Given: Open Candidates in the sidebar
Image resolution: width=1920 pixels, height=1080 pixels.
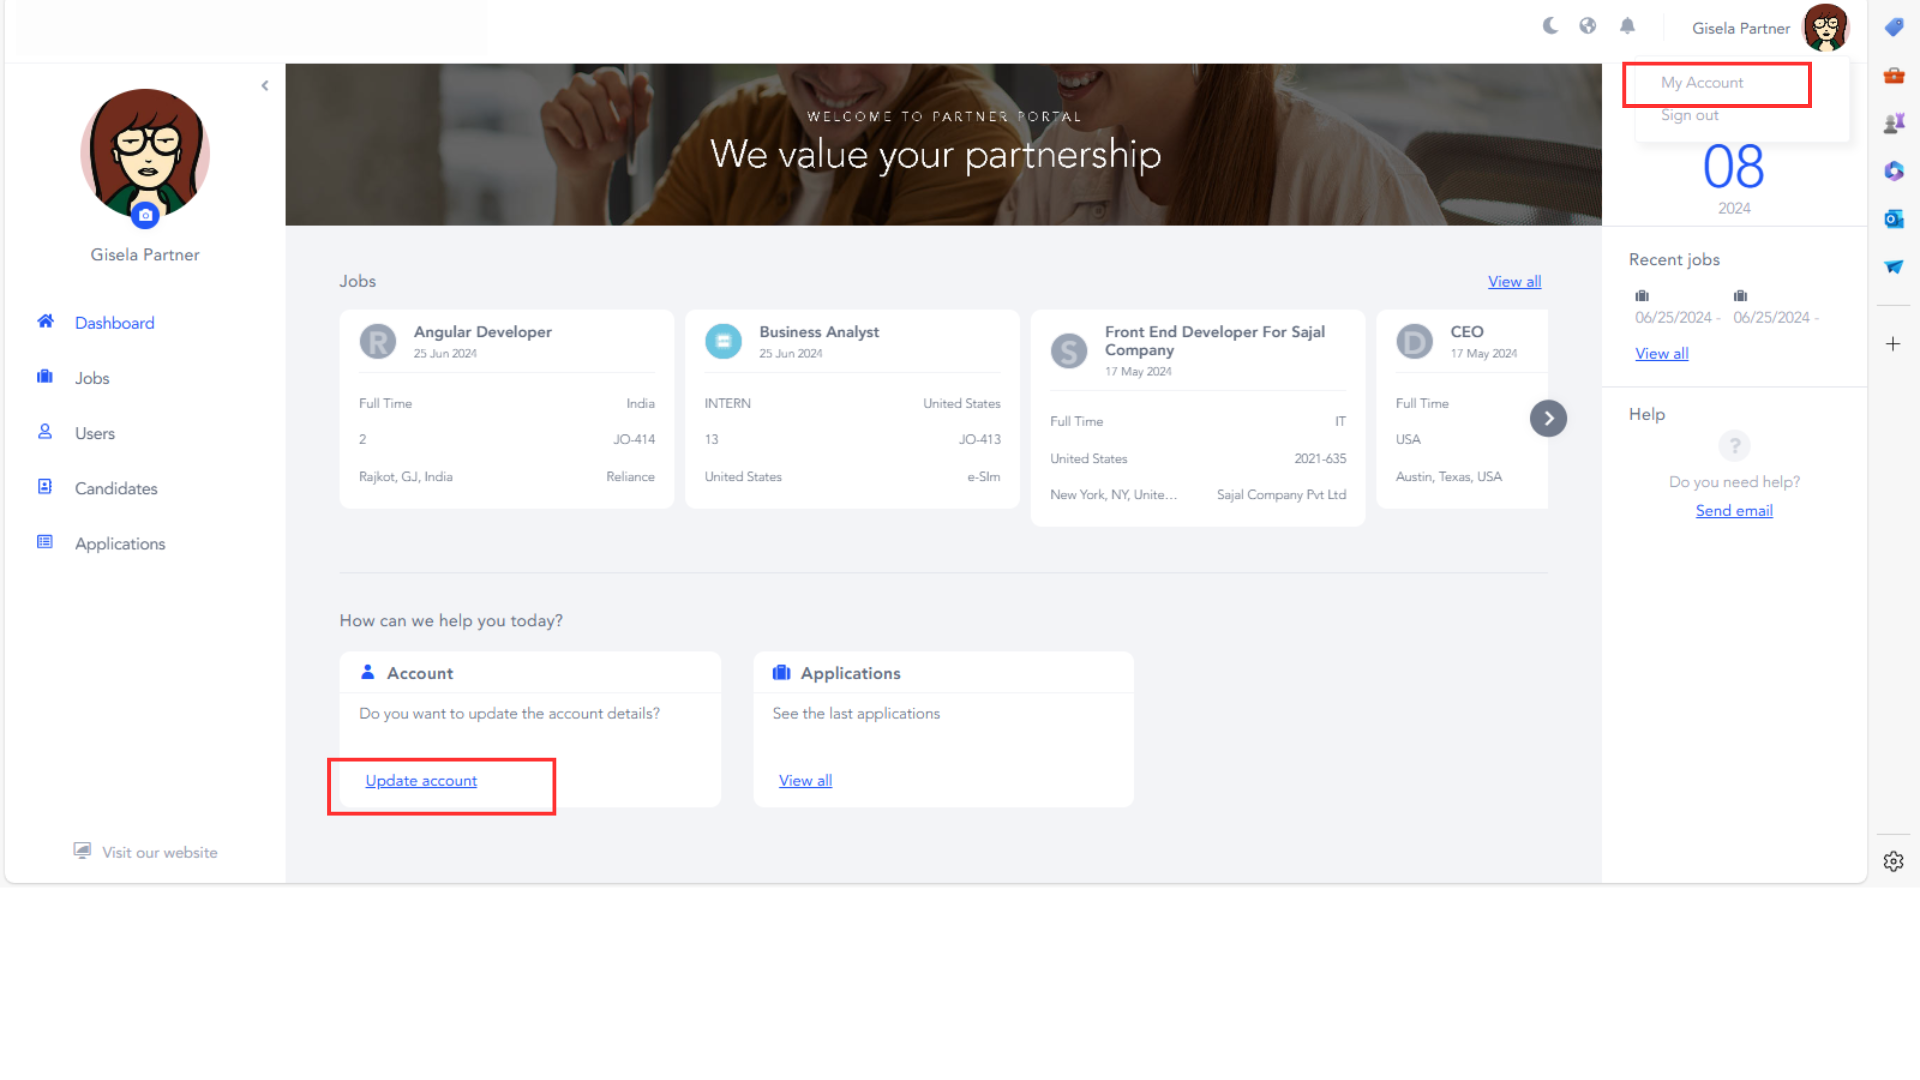Looking at the screenshot, I should tap(116, 488).
